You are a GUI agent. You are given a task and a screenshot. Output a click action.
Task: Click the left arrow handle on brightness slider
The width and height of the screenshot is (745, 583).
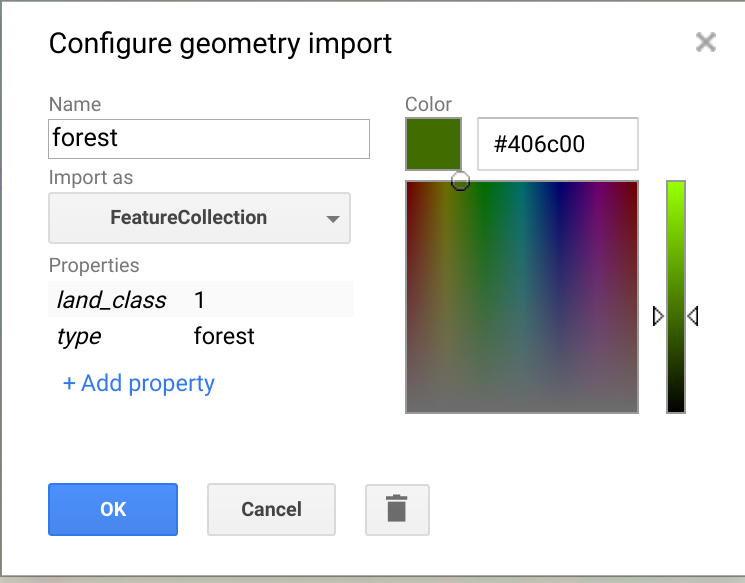pyautogui.click(x=658, y=316)
